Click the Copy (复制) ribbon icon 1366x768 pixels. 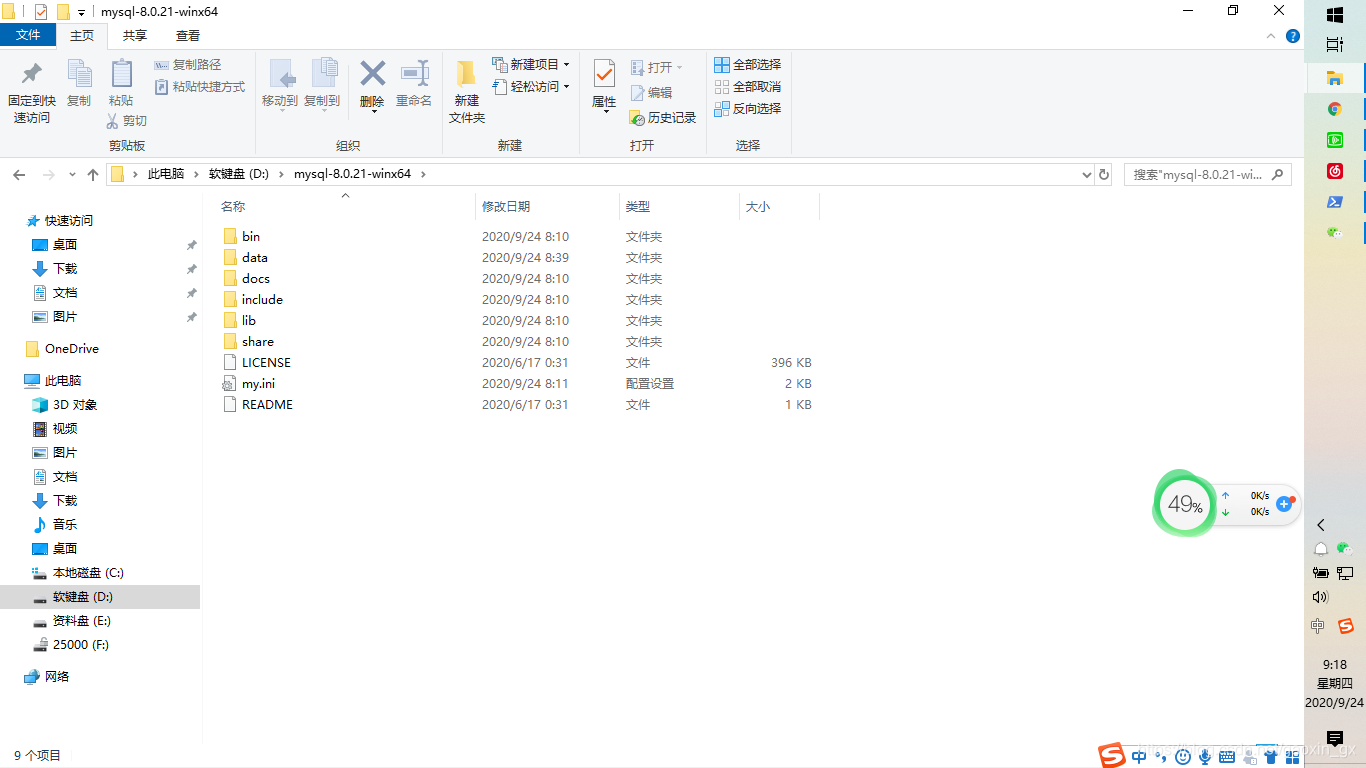click(x=79, y=73)
